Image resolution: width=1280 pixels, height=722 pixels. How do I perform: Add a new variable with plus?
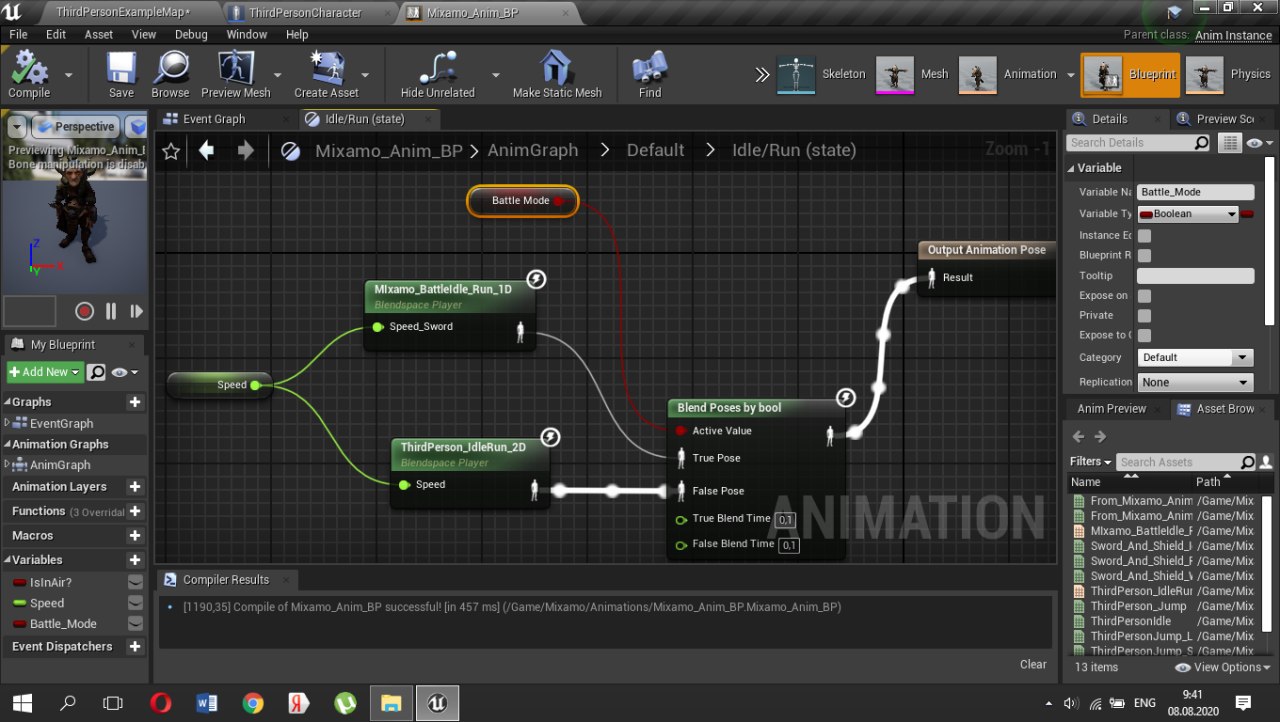coord(135,560)
